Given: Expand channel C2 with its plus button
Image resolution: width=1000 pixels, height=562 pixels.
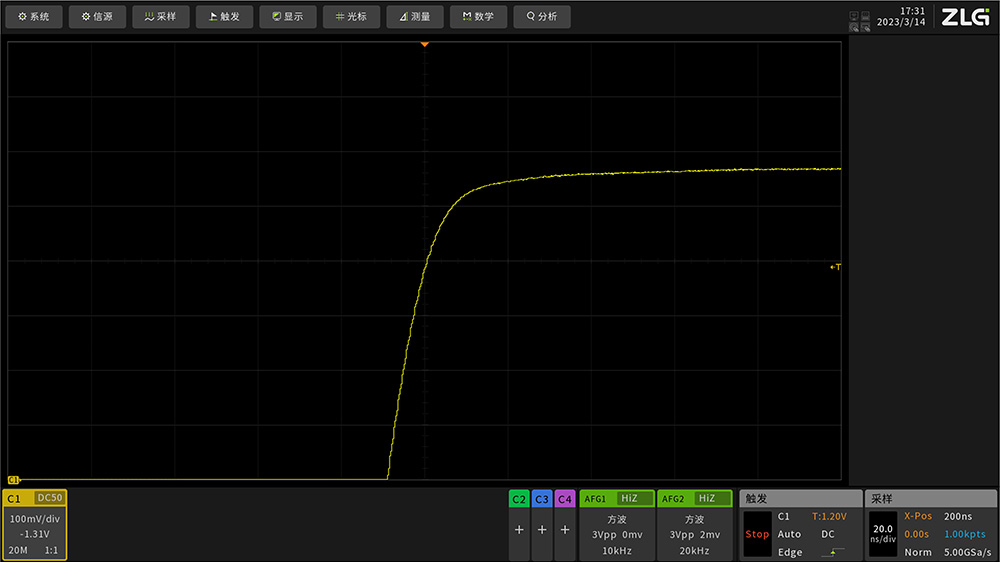Looking at the screenshot, I should point(518,530).
